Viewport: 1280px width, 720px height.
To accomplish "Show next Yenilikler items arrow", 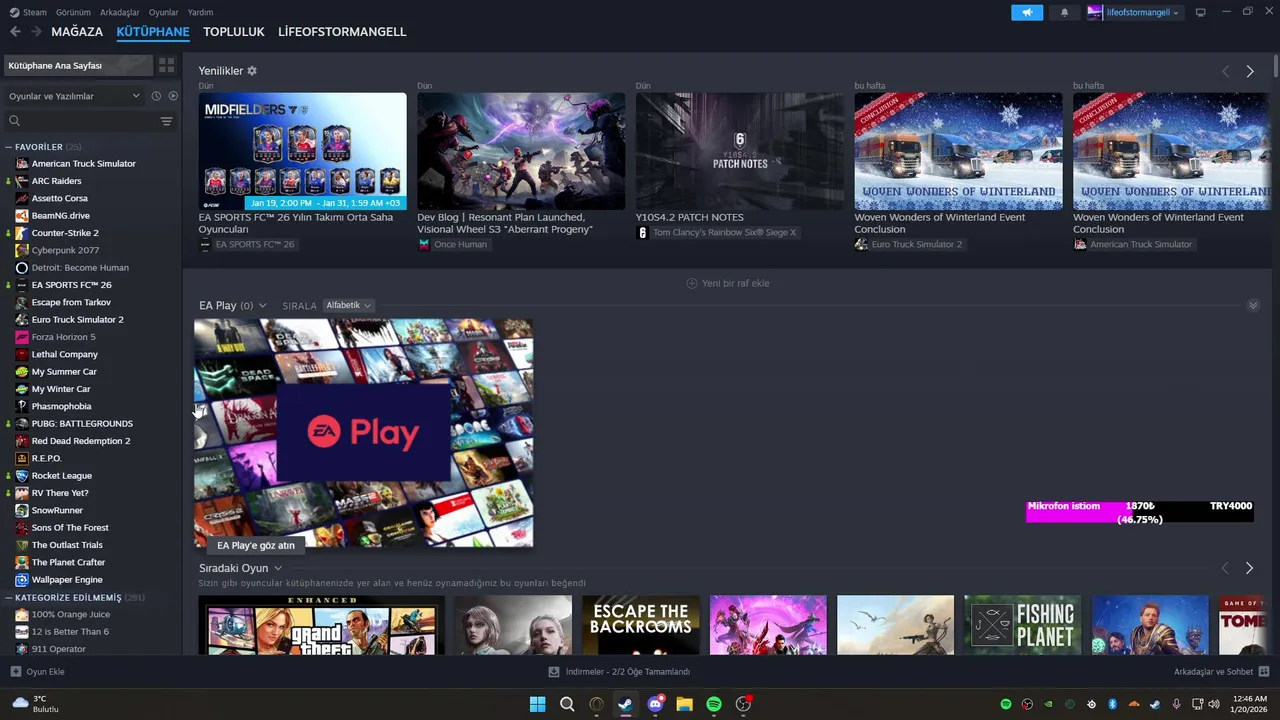I will (x=1250, y=71).
